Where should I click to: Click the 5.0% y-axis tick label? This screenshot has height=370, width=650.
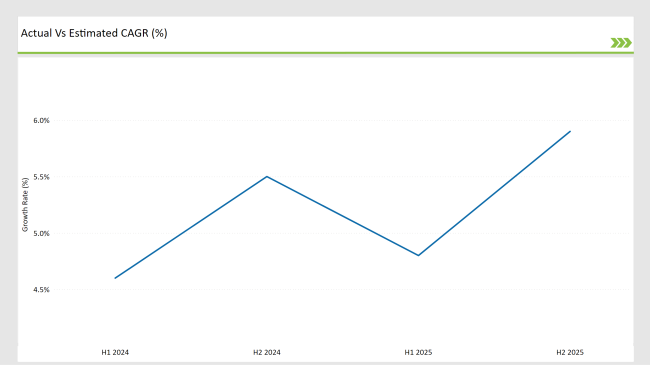tap(41, 233)
